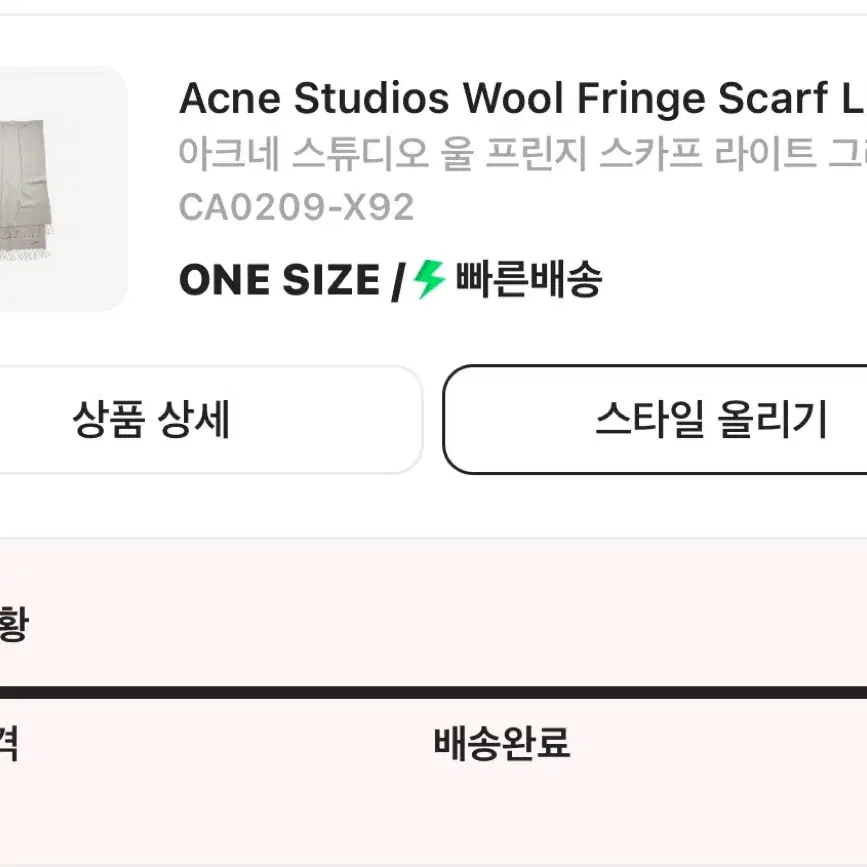Screen dimensions: 867x867
Task: Click the word Fringe in the title
Action: point(641,100)
